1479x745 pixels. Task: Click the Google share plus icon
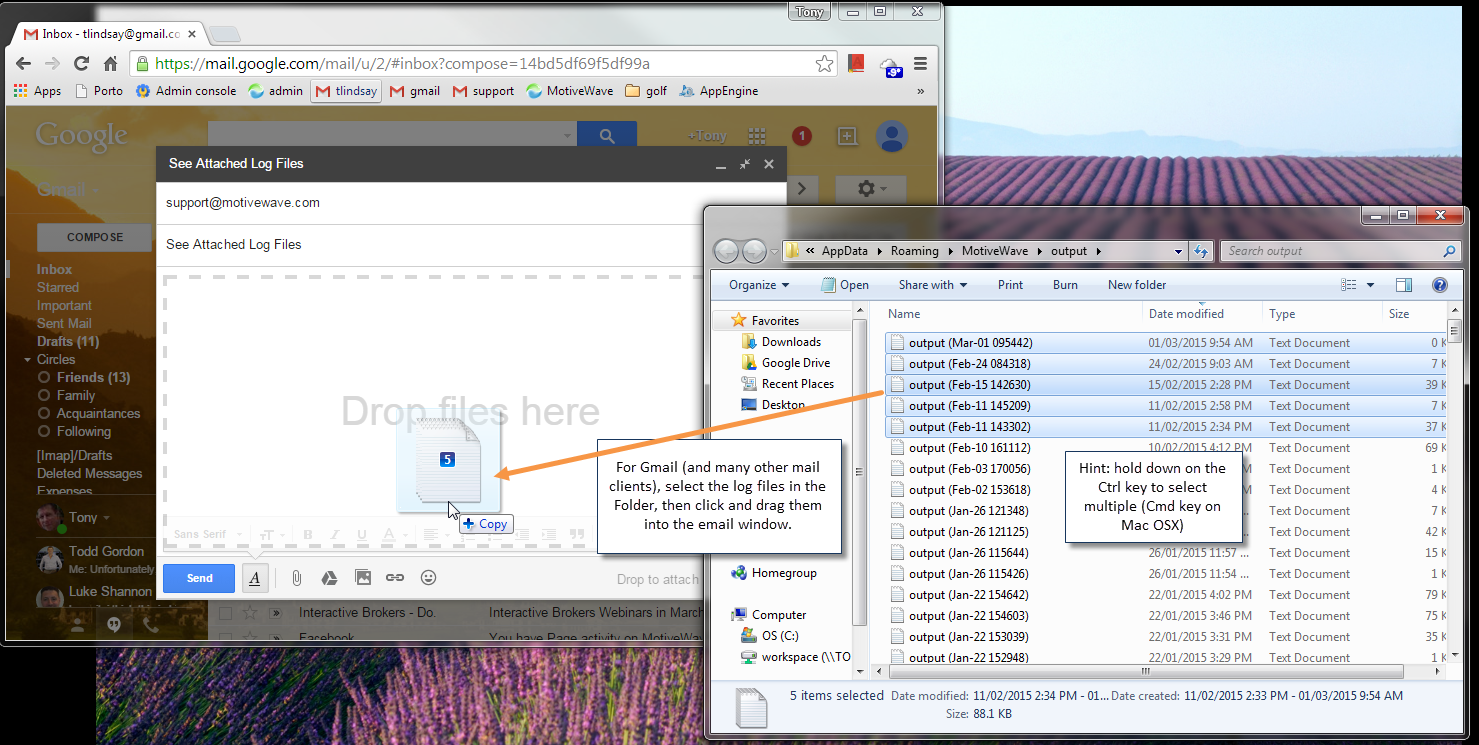point(847,136)
